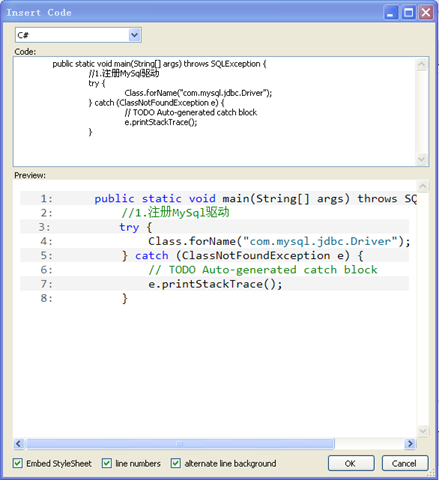The width and height of the screenshot is (439, 480).
Task: Minimize the Insert Code dialog
Action: point(391,13)
